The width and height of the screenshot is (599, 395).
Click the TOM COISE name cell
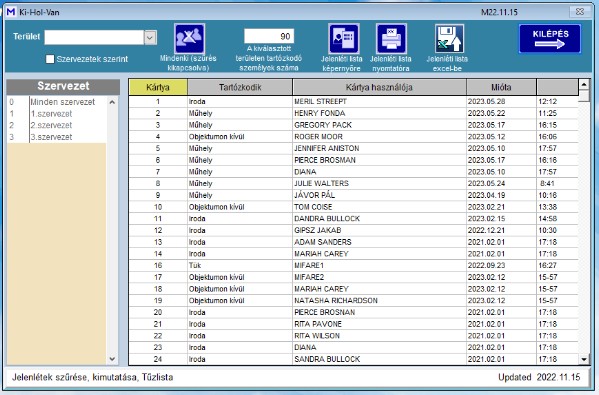[379, 207]
